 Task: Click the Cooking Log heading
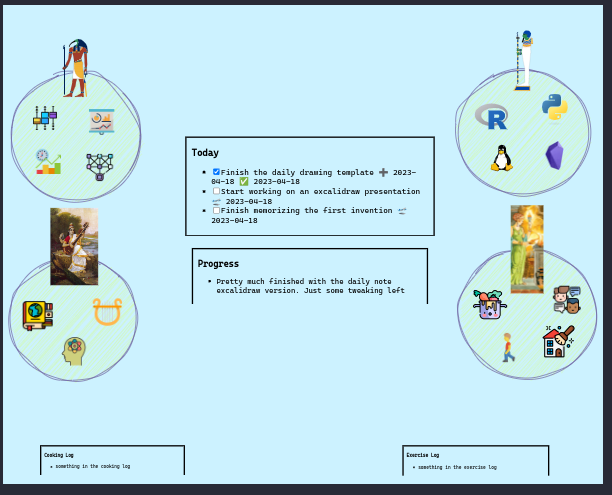click(59, 455)
